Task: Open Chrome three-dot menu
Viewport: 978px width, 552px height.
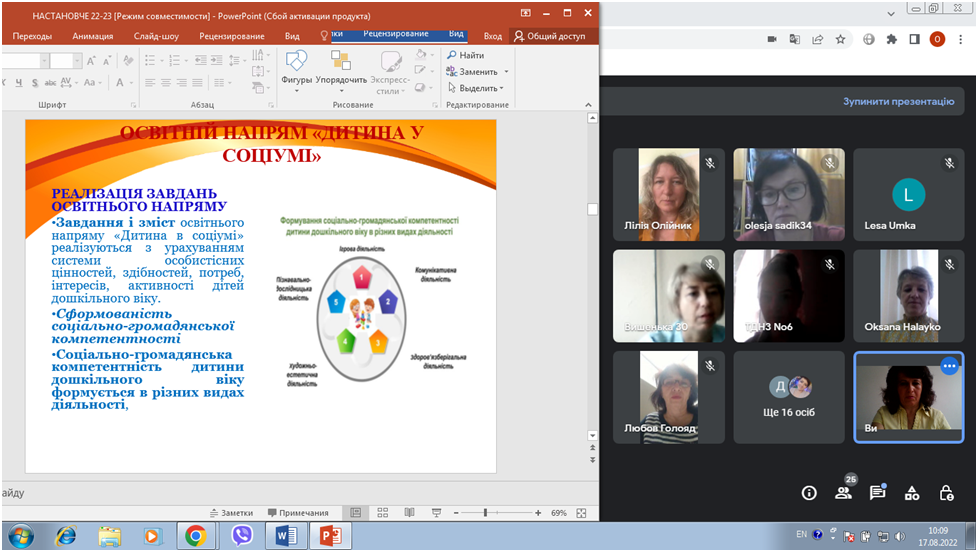Action: point(961,39)
